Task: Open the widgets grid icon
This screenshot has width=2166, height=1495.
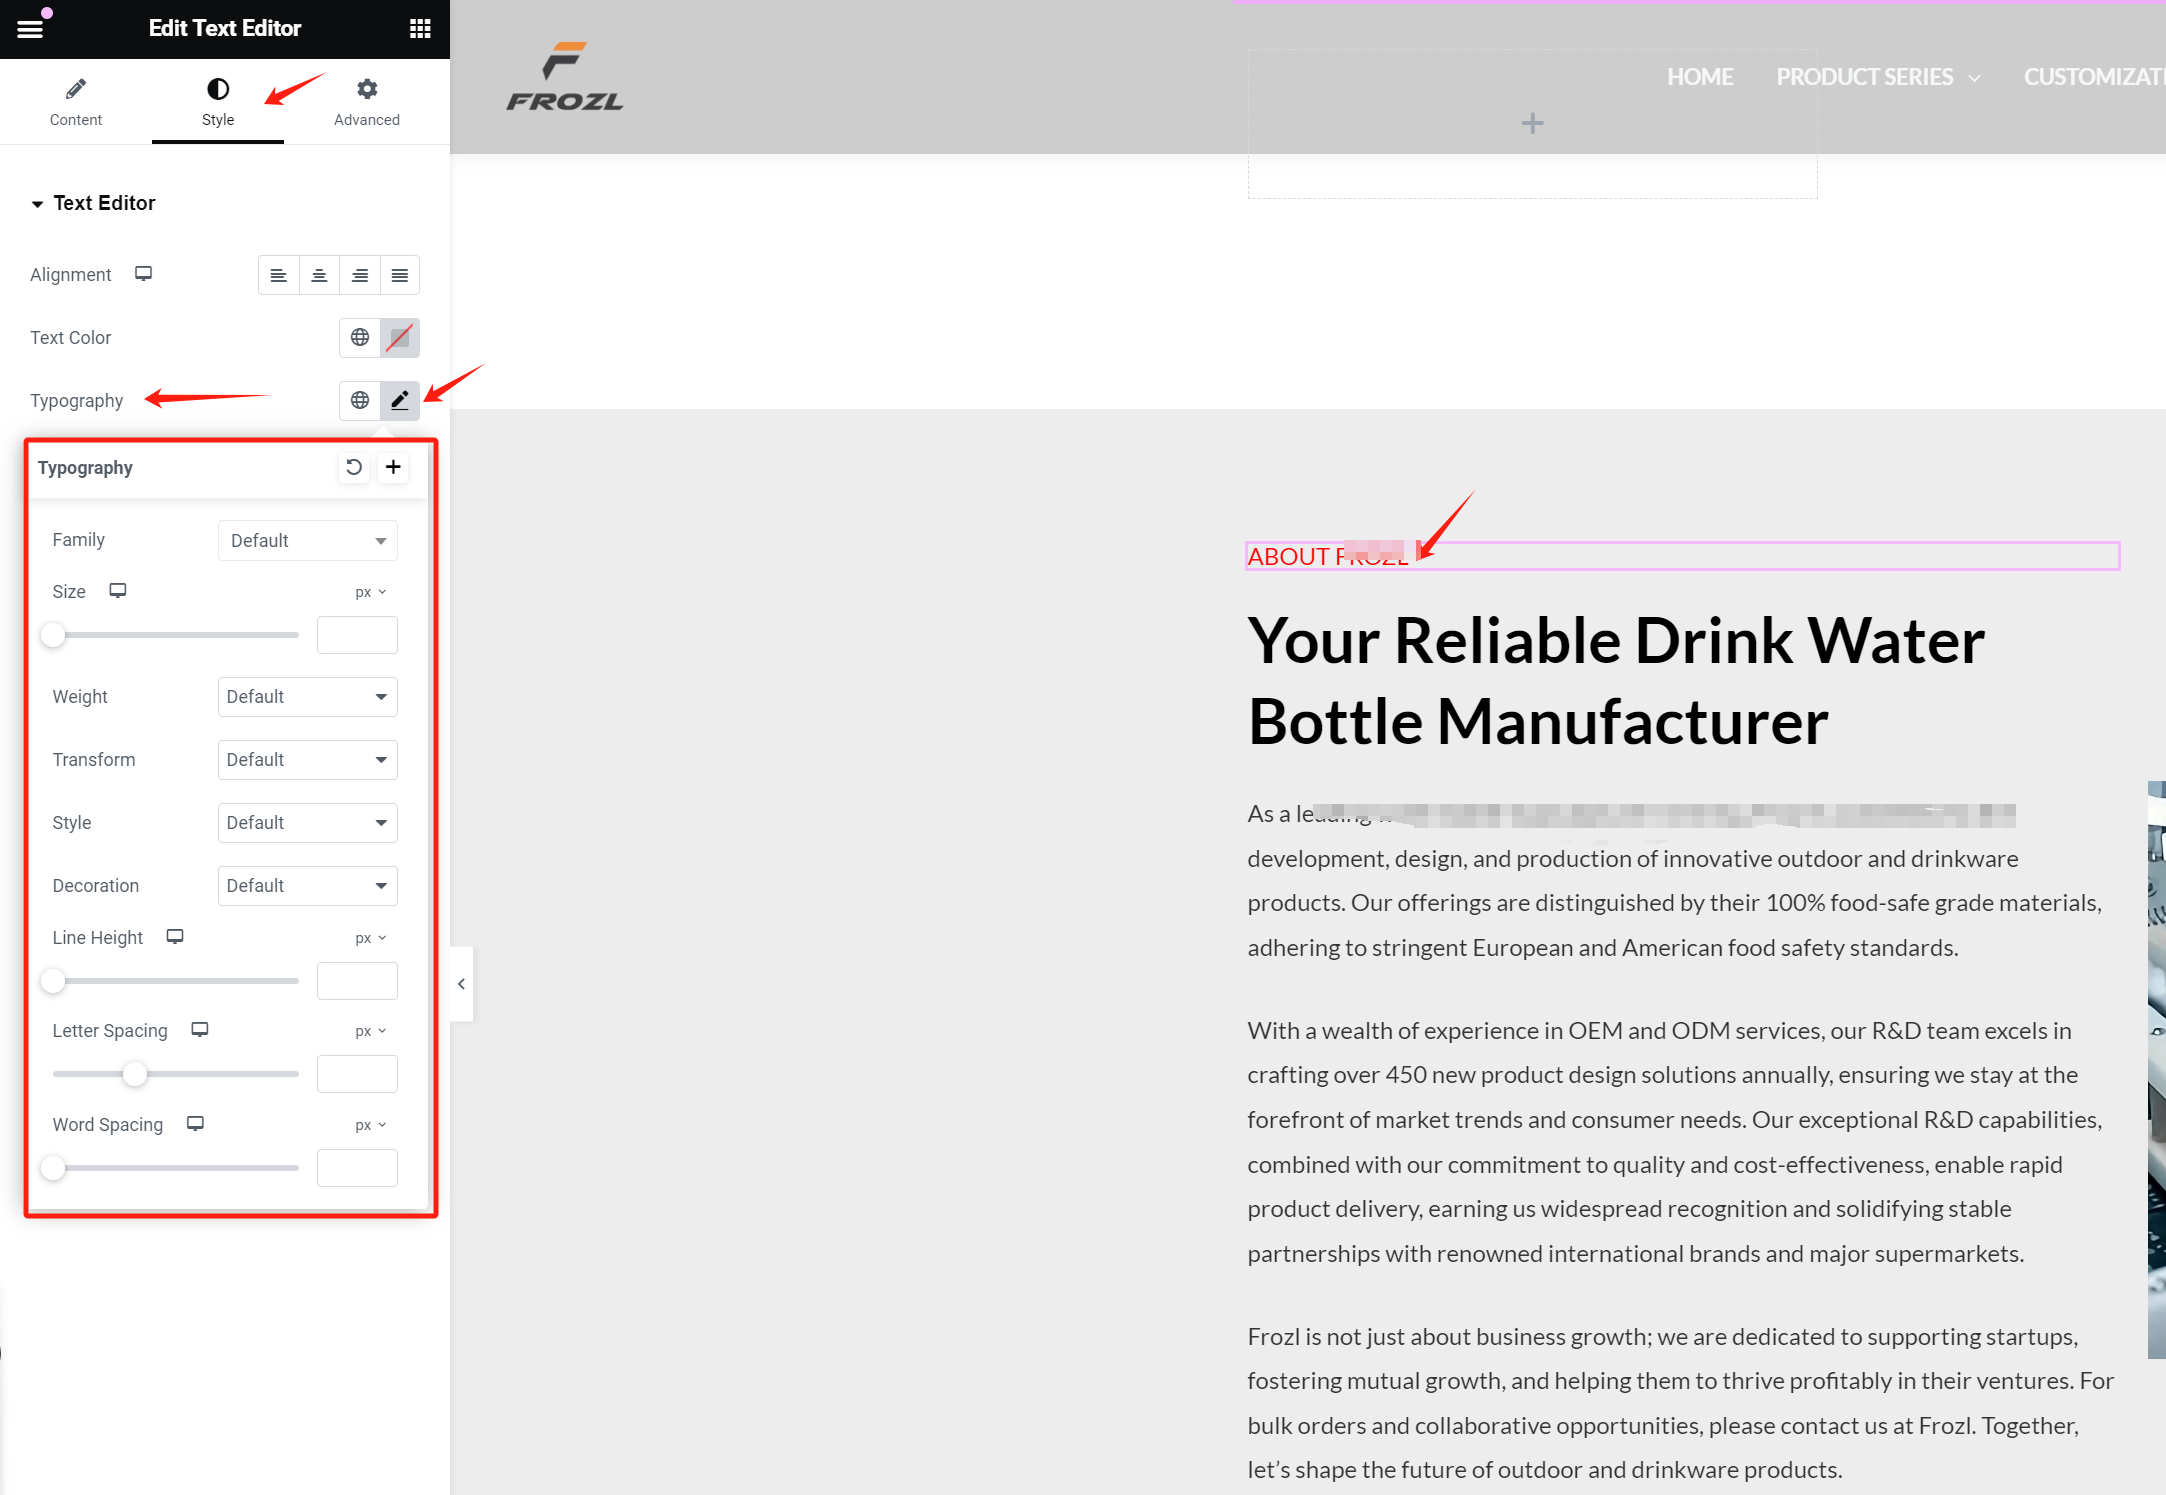Action: (420, 28)
